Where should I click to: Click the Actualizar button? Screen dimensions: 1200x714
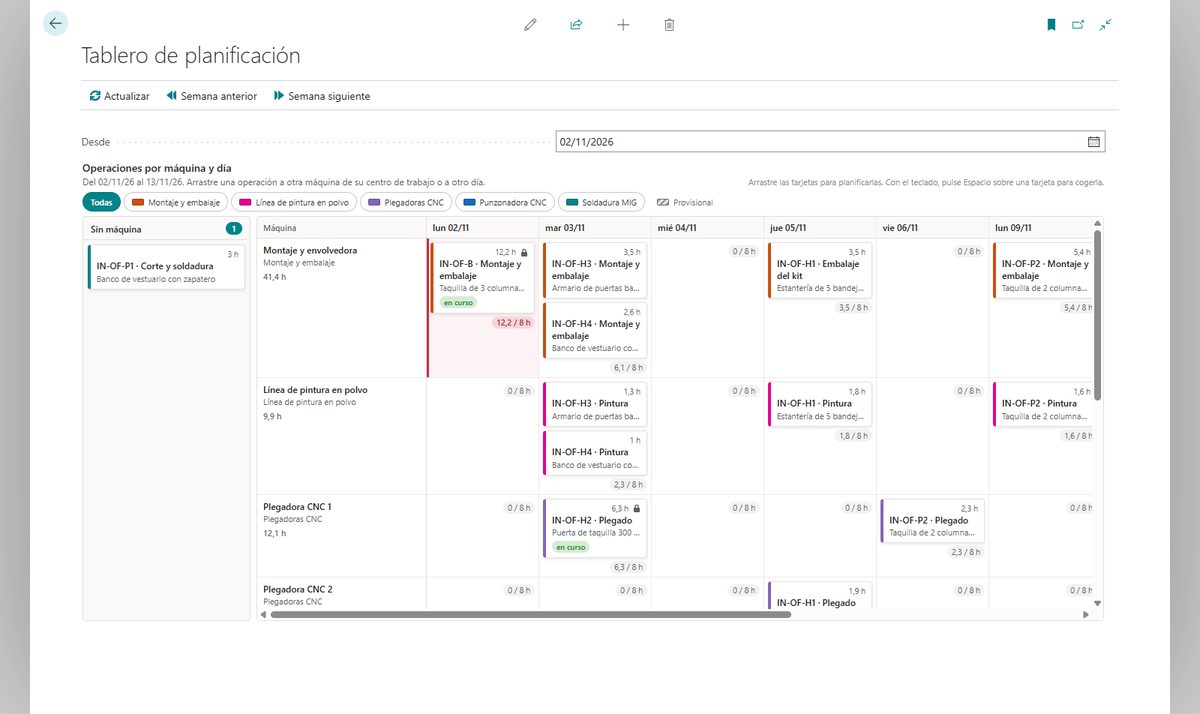coord(120,96)
